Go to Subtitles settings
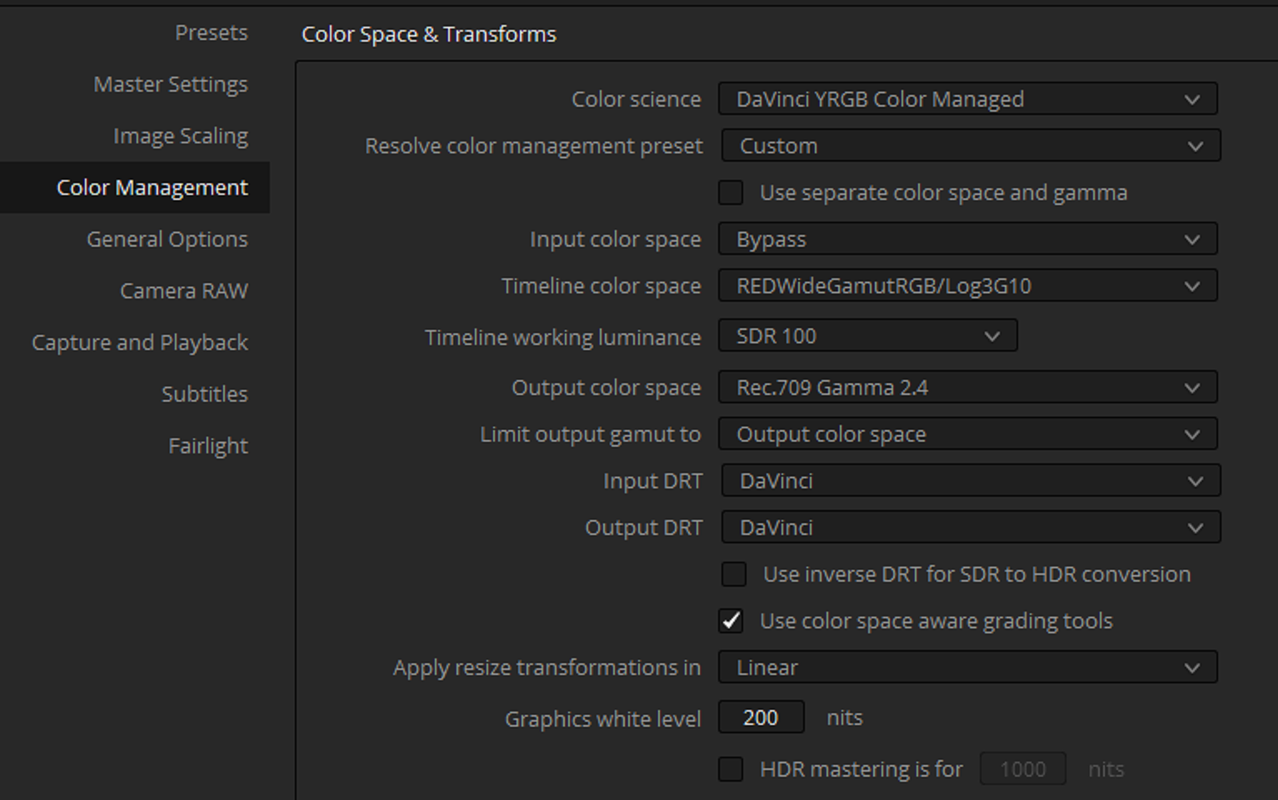 tap(205, 394)
